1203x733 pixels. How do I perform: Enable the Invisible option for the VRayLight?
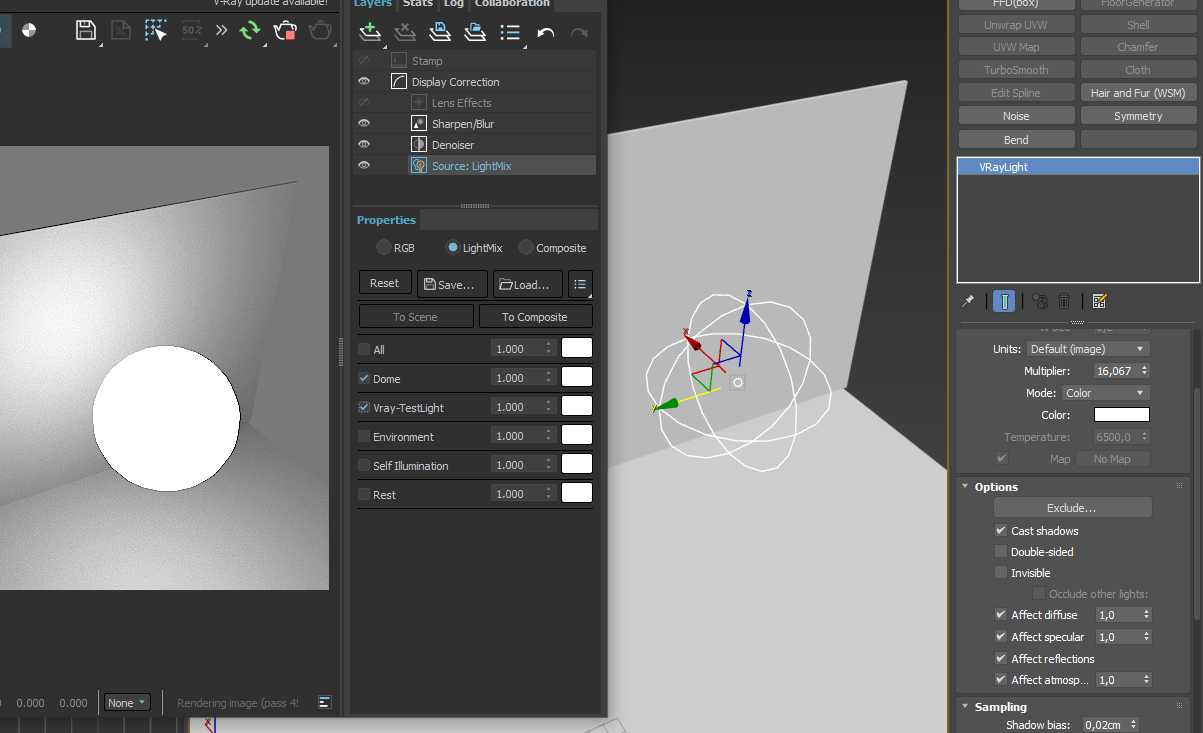(x=1001, y=573)
